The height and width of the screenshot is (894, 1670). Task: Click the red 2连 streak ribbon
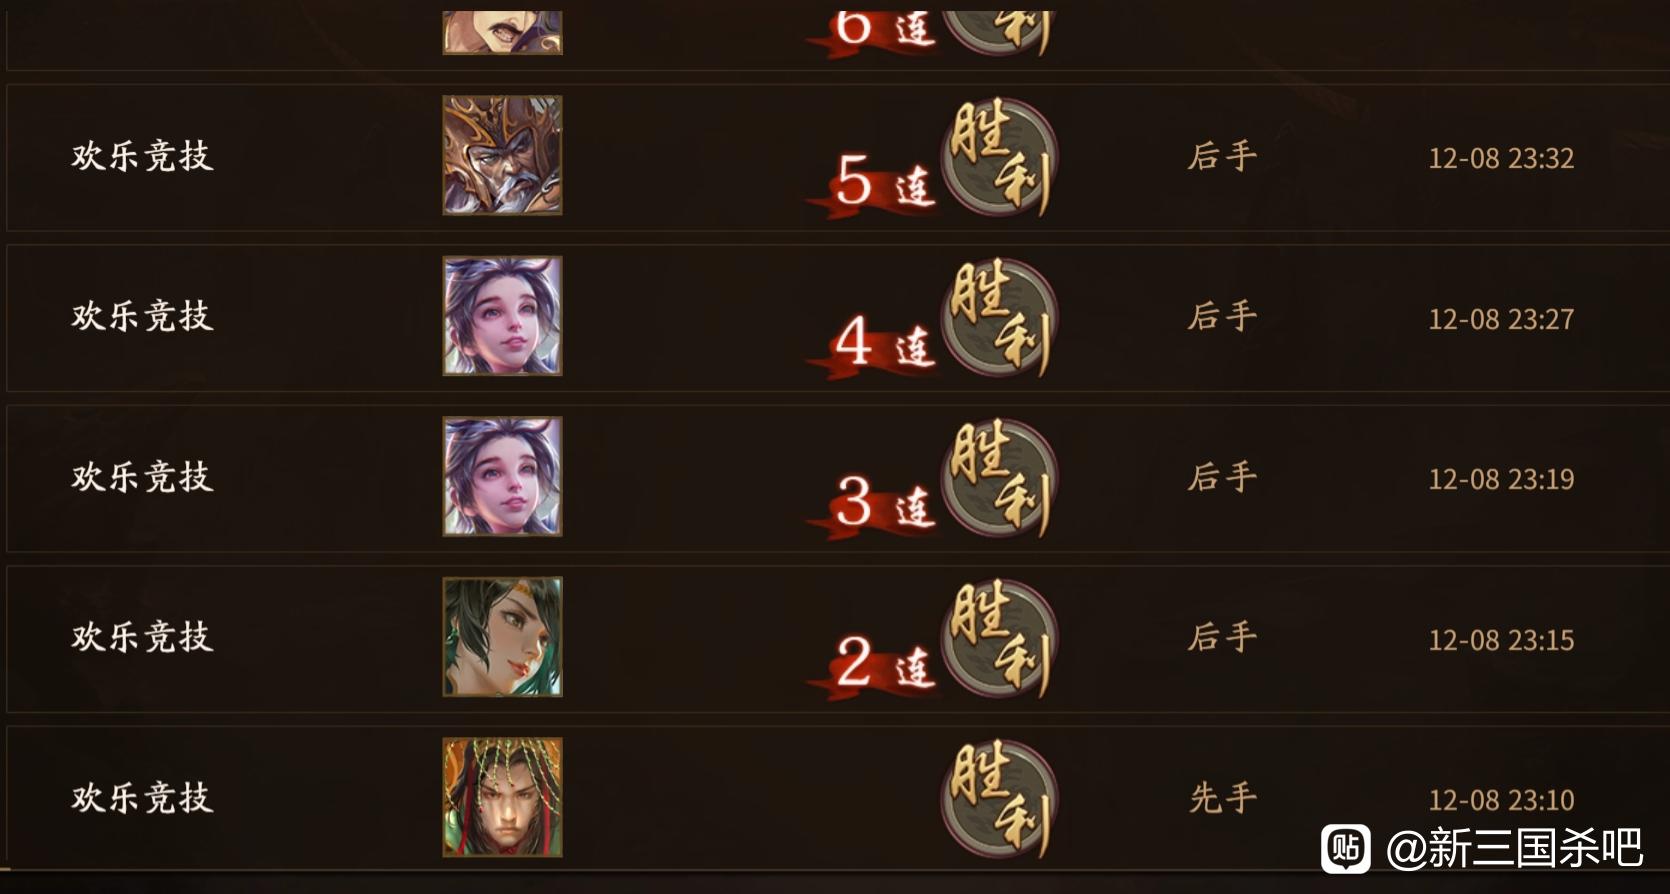click(872, 666)
